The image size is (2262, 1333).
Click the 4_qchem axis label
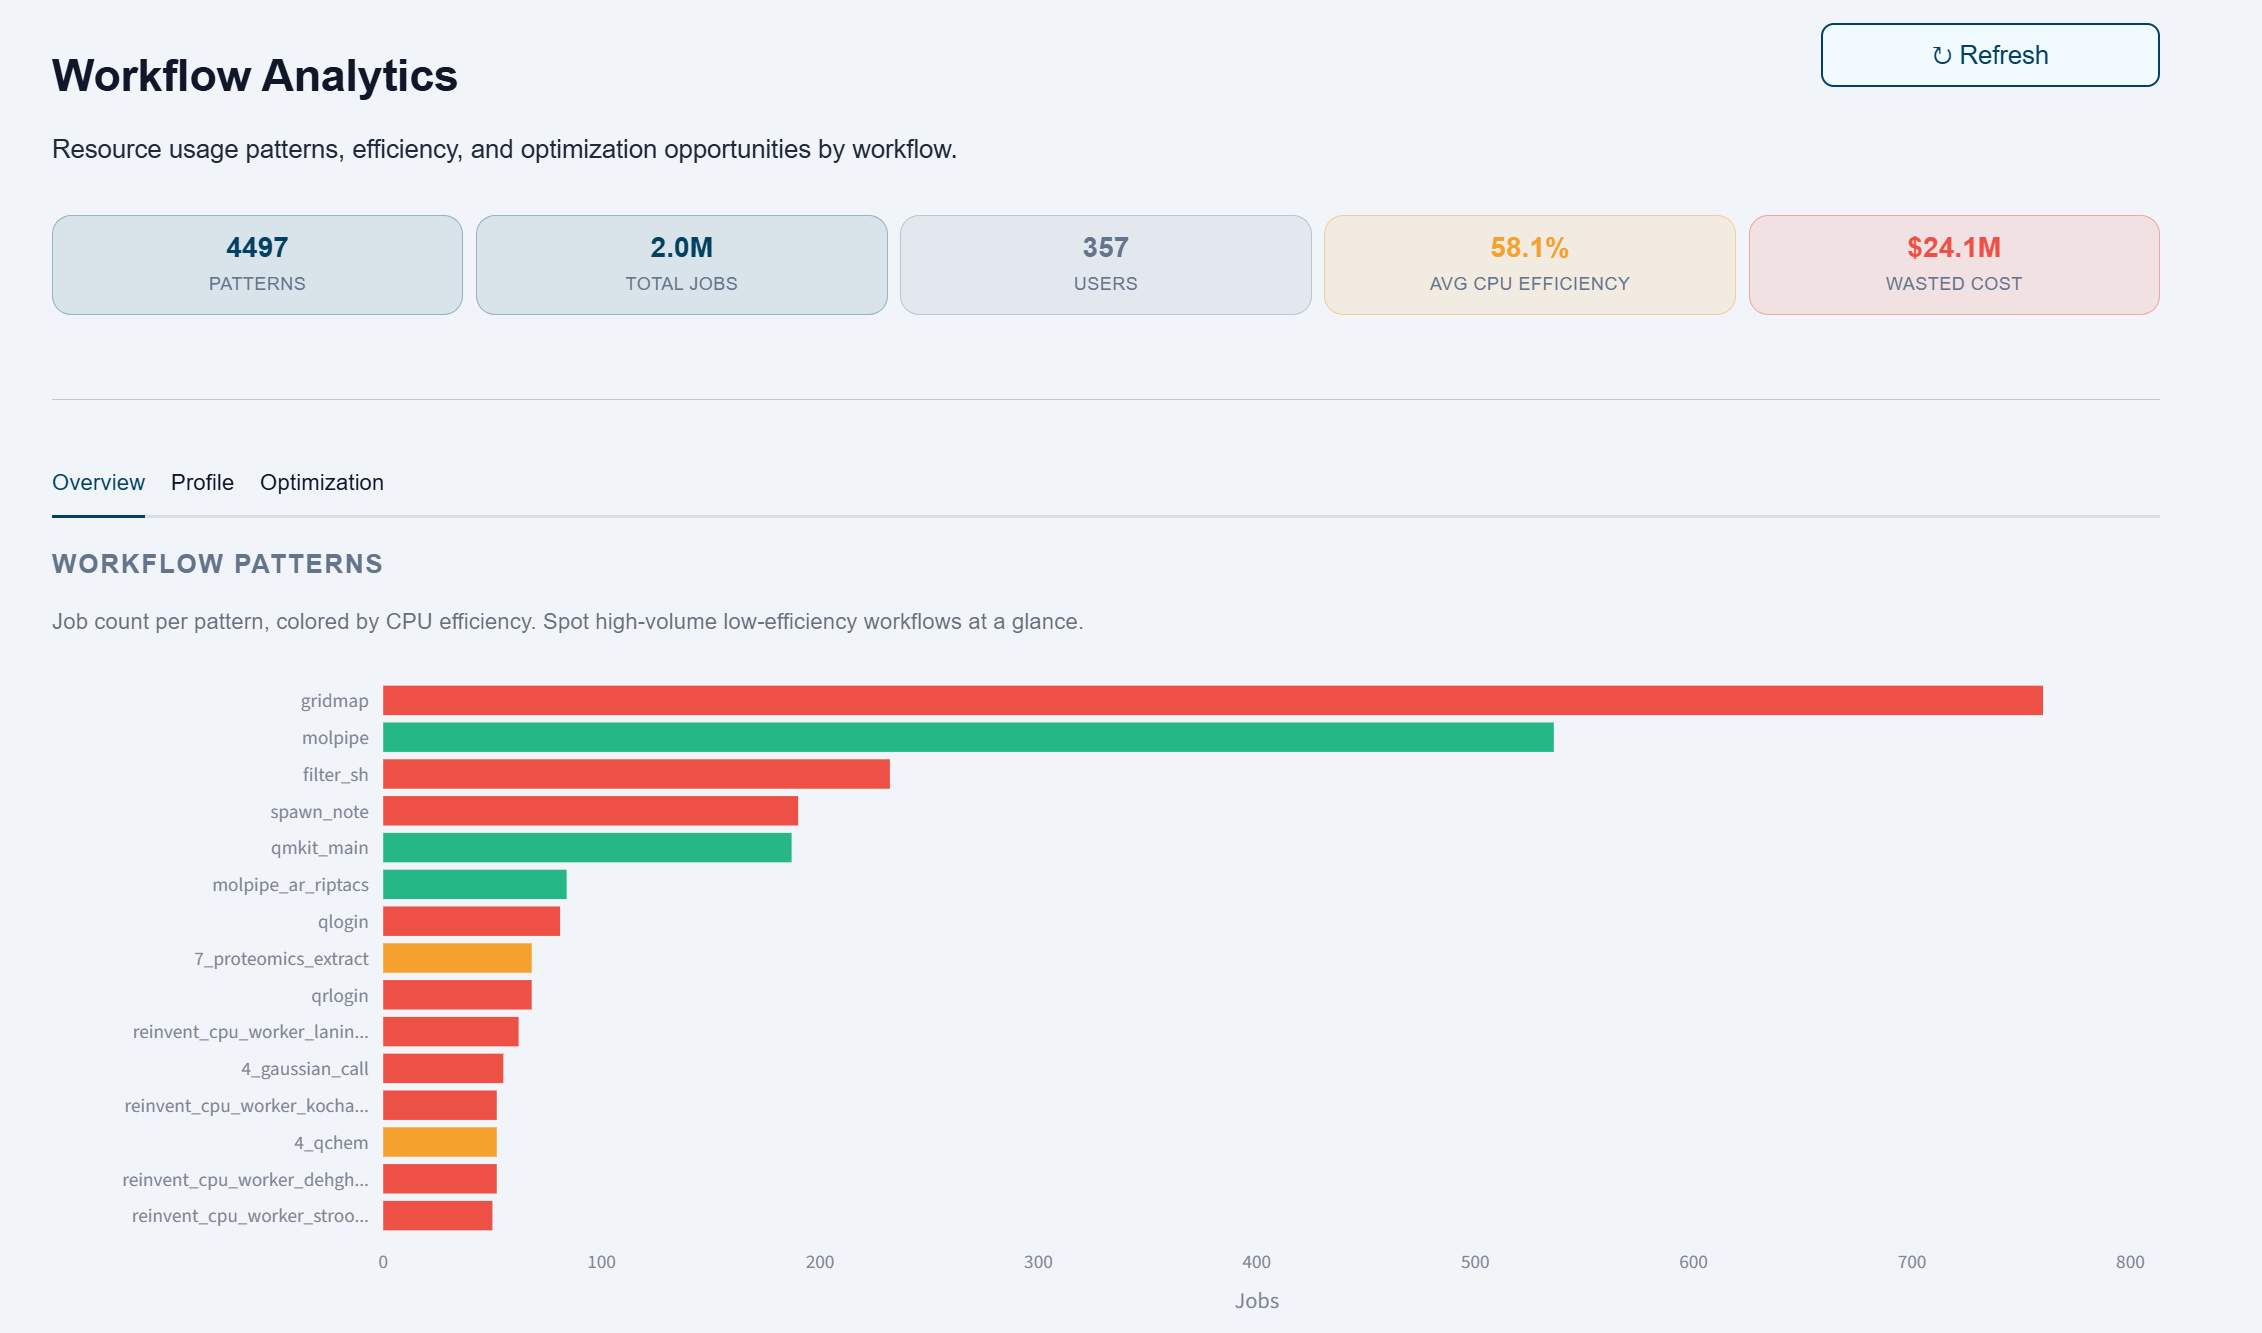pyautogui.click(x=331, y=1143)
